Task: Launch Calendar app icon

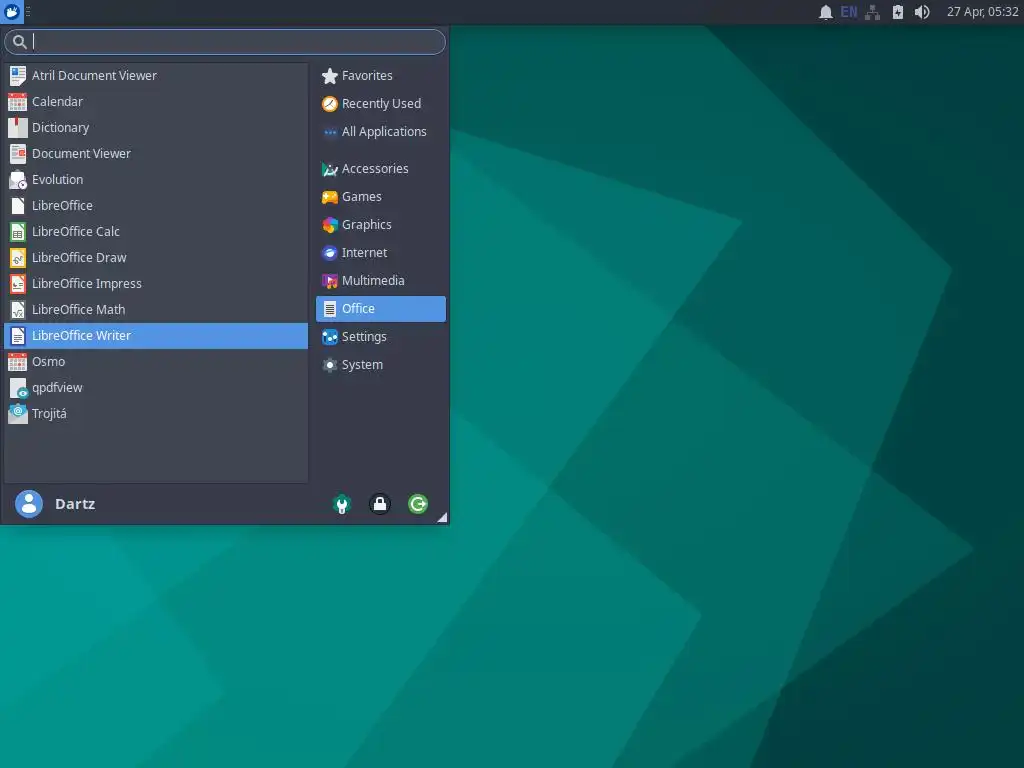Action: (x=18, y=102)
